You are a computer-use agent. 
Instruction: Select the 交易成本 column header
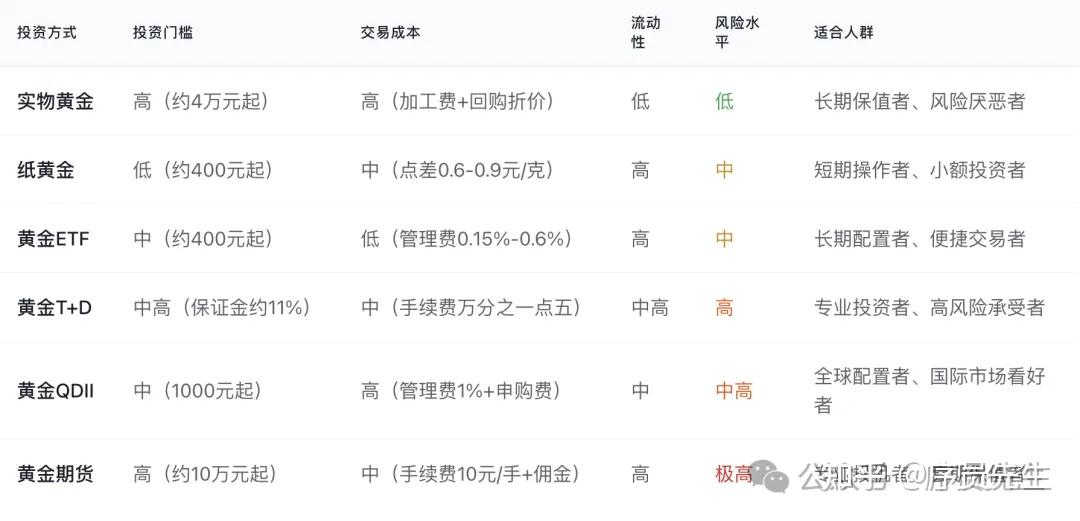pyautogui.click(x=391, y=32)
